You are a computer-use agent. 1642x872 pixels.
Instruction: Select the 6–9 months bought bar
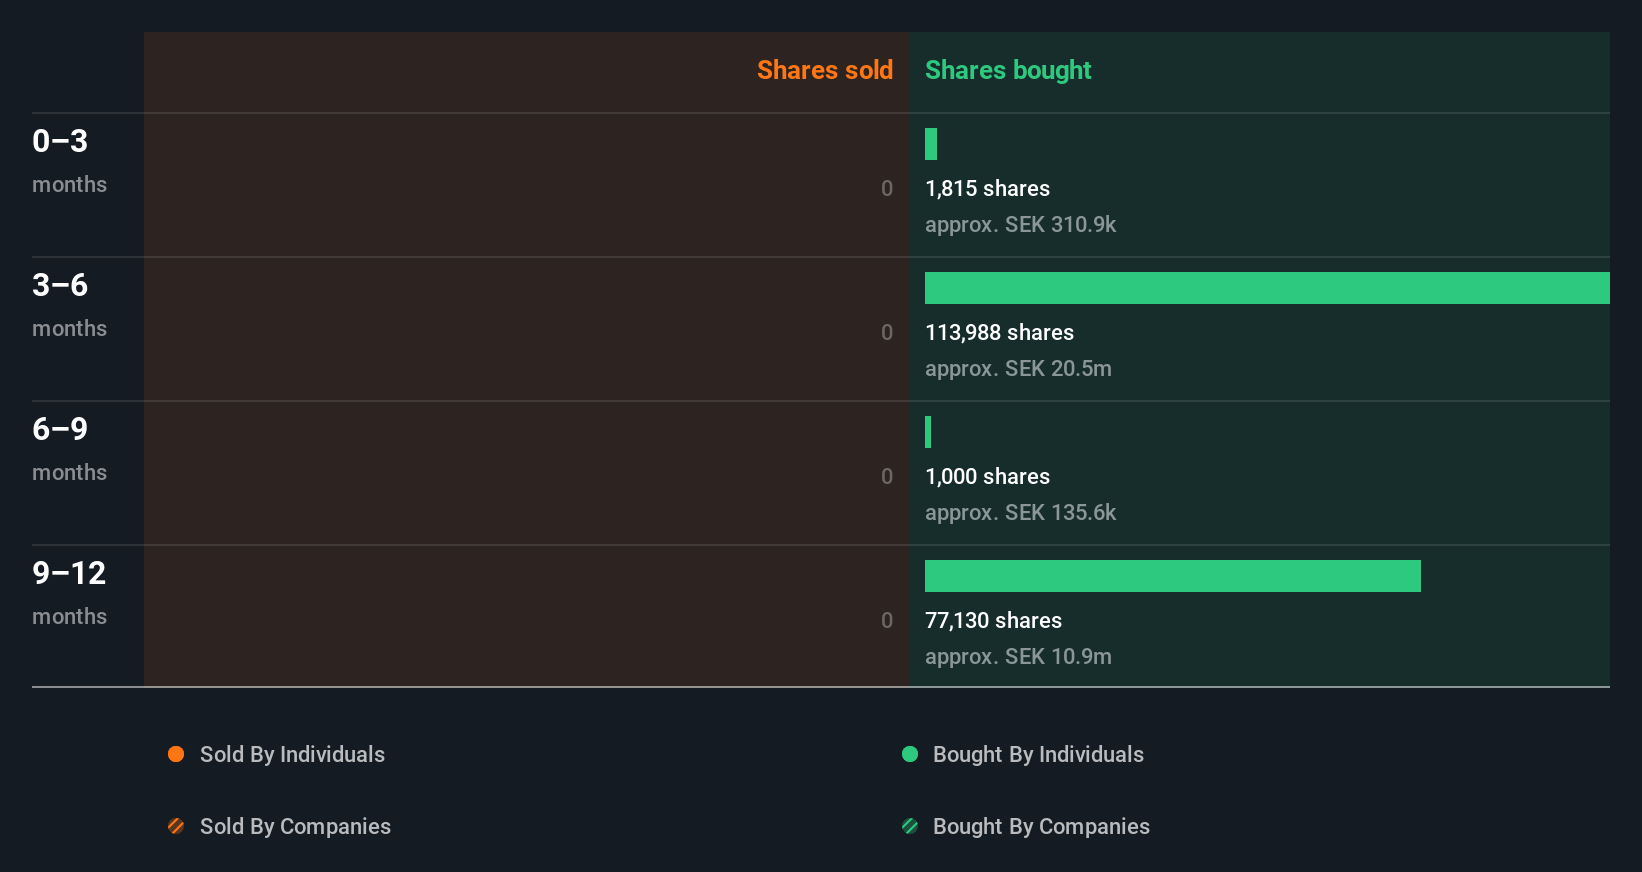[928, 432]
